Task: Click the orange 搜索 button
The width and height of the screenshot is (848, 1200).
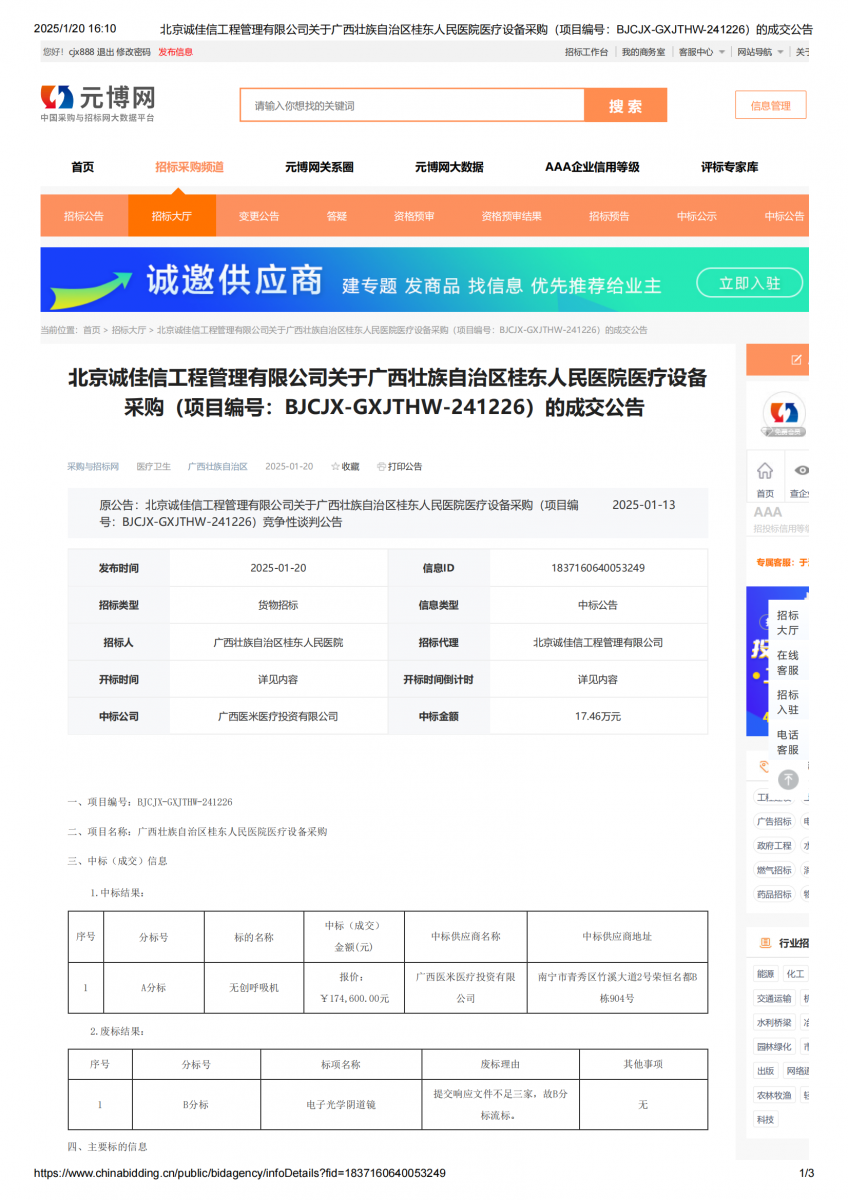Action: click(x=626, y=106)
